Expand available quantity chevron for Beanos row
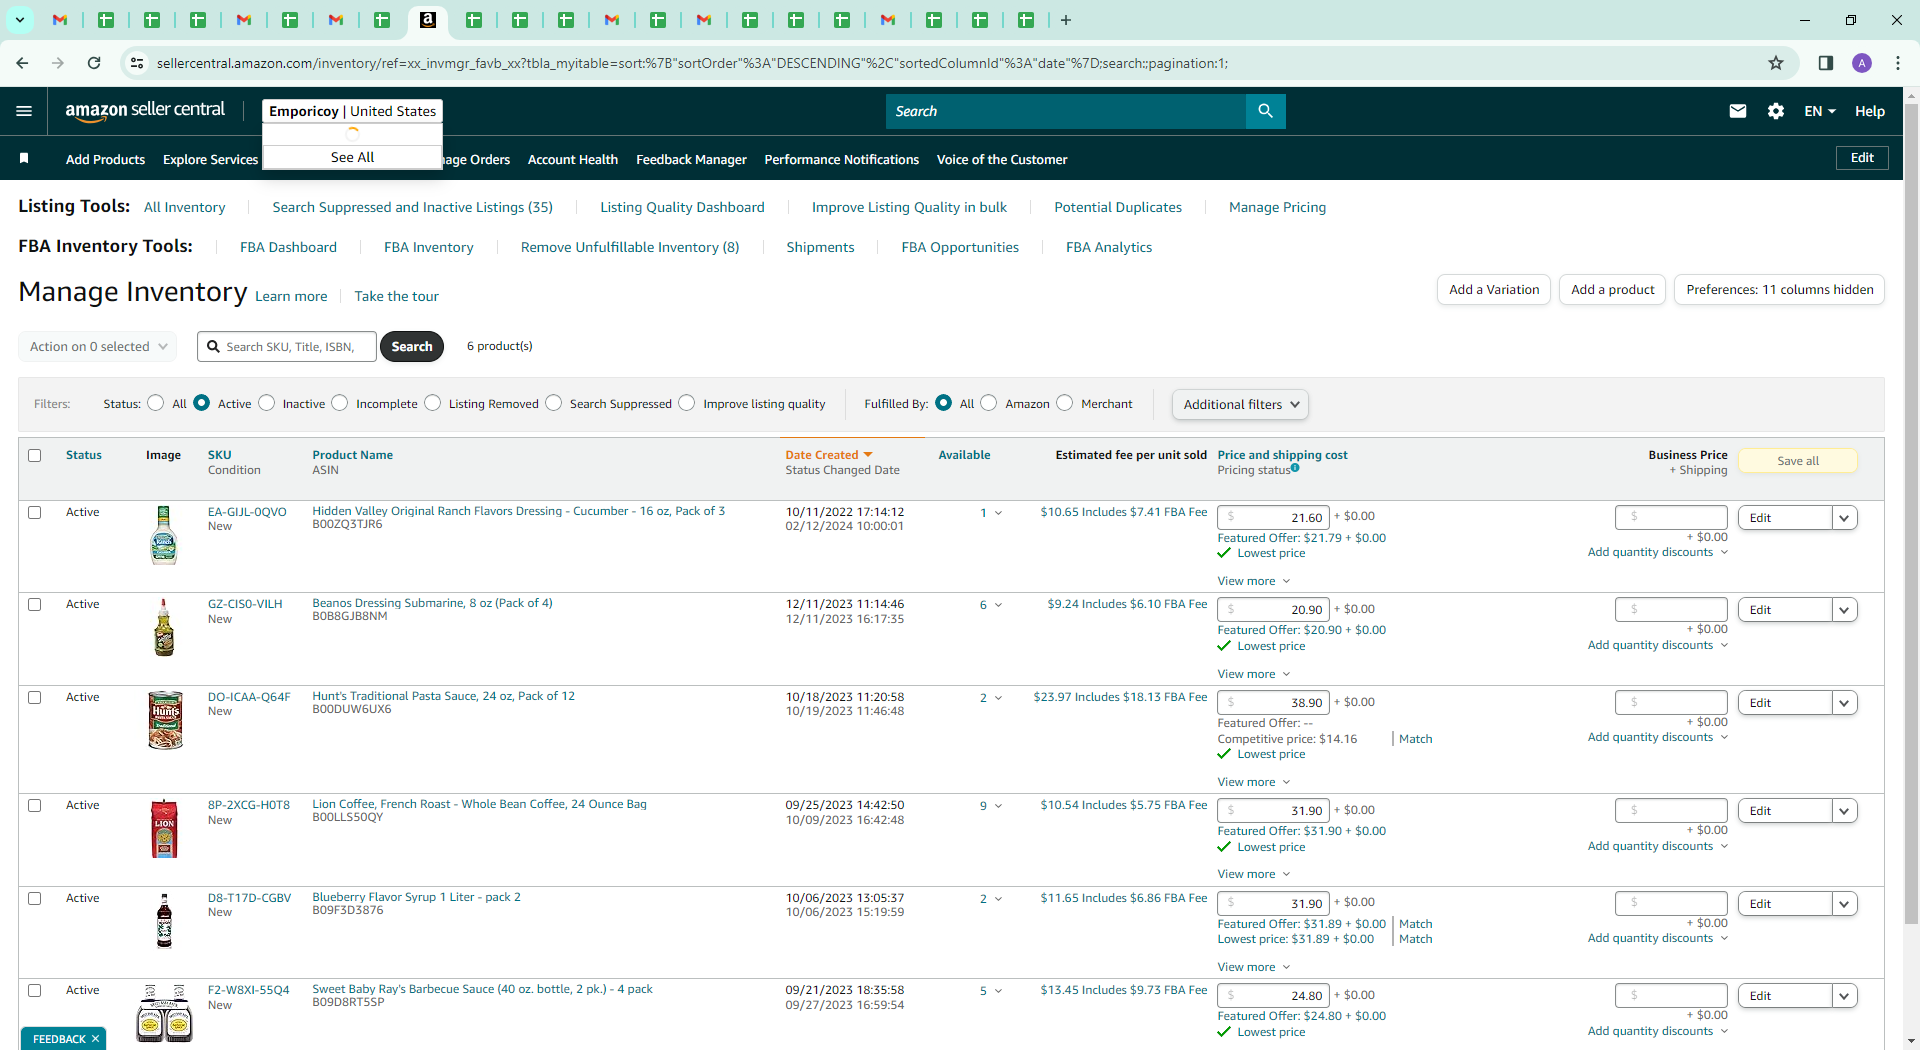 pyautogui.click(x=998, y=605)
